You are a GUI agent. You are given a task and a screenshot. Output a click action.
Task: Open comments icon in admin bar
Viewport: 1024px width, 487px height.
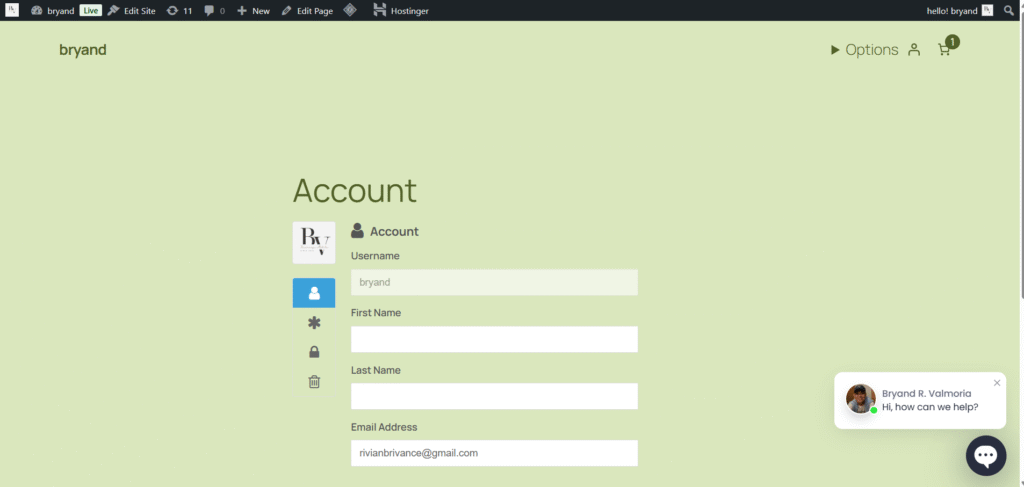coord(214,10)
